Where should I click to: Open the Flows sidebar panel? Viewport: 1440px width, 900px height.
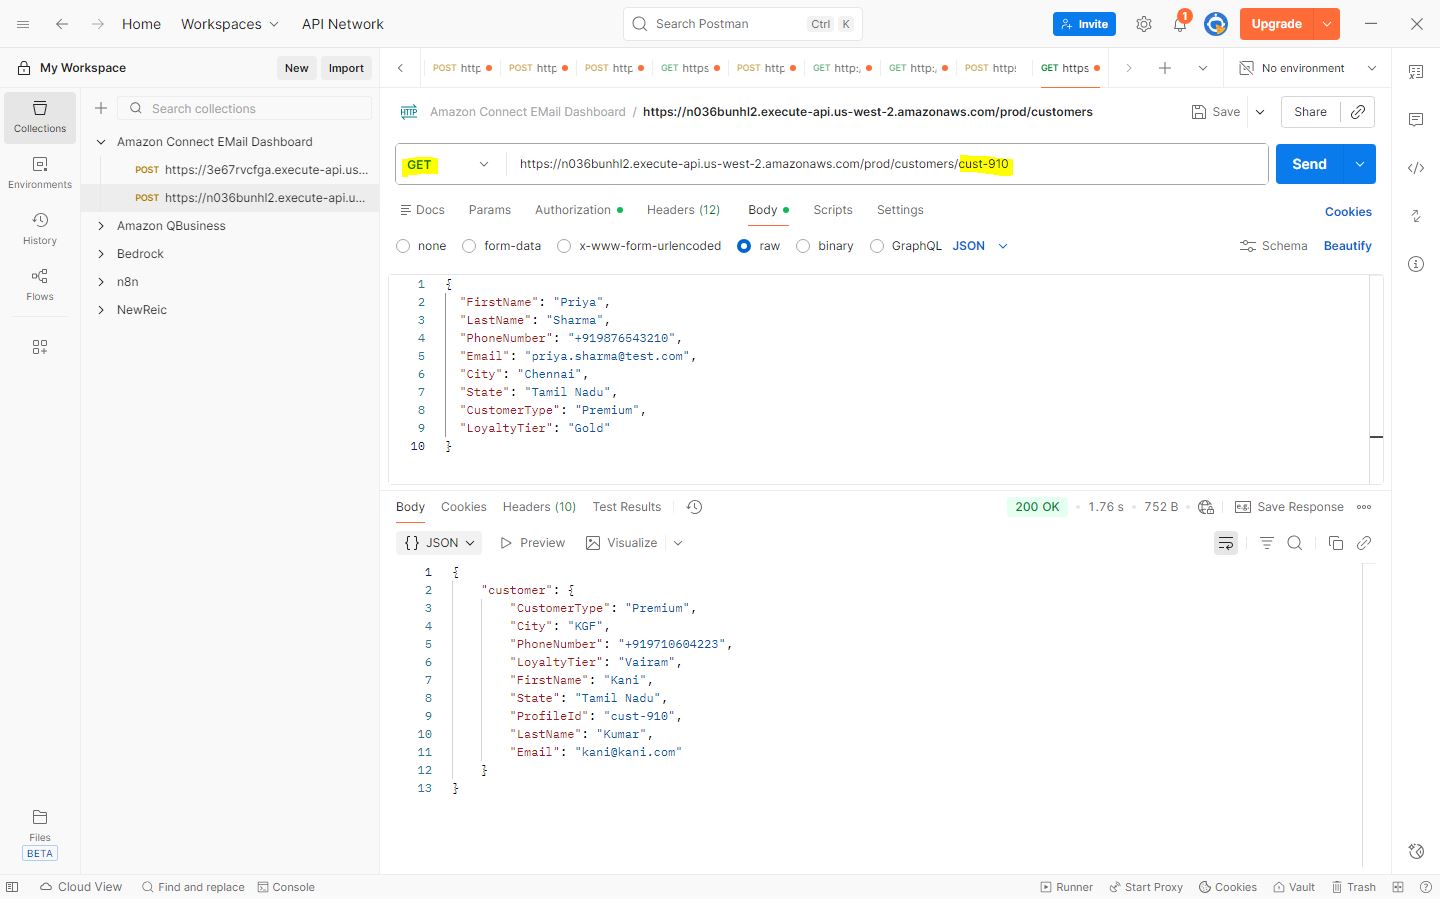pyautogui.click(x=40, y=284)
